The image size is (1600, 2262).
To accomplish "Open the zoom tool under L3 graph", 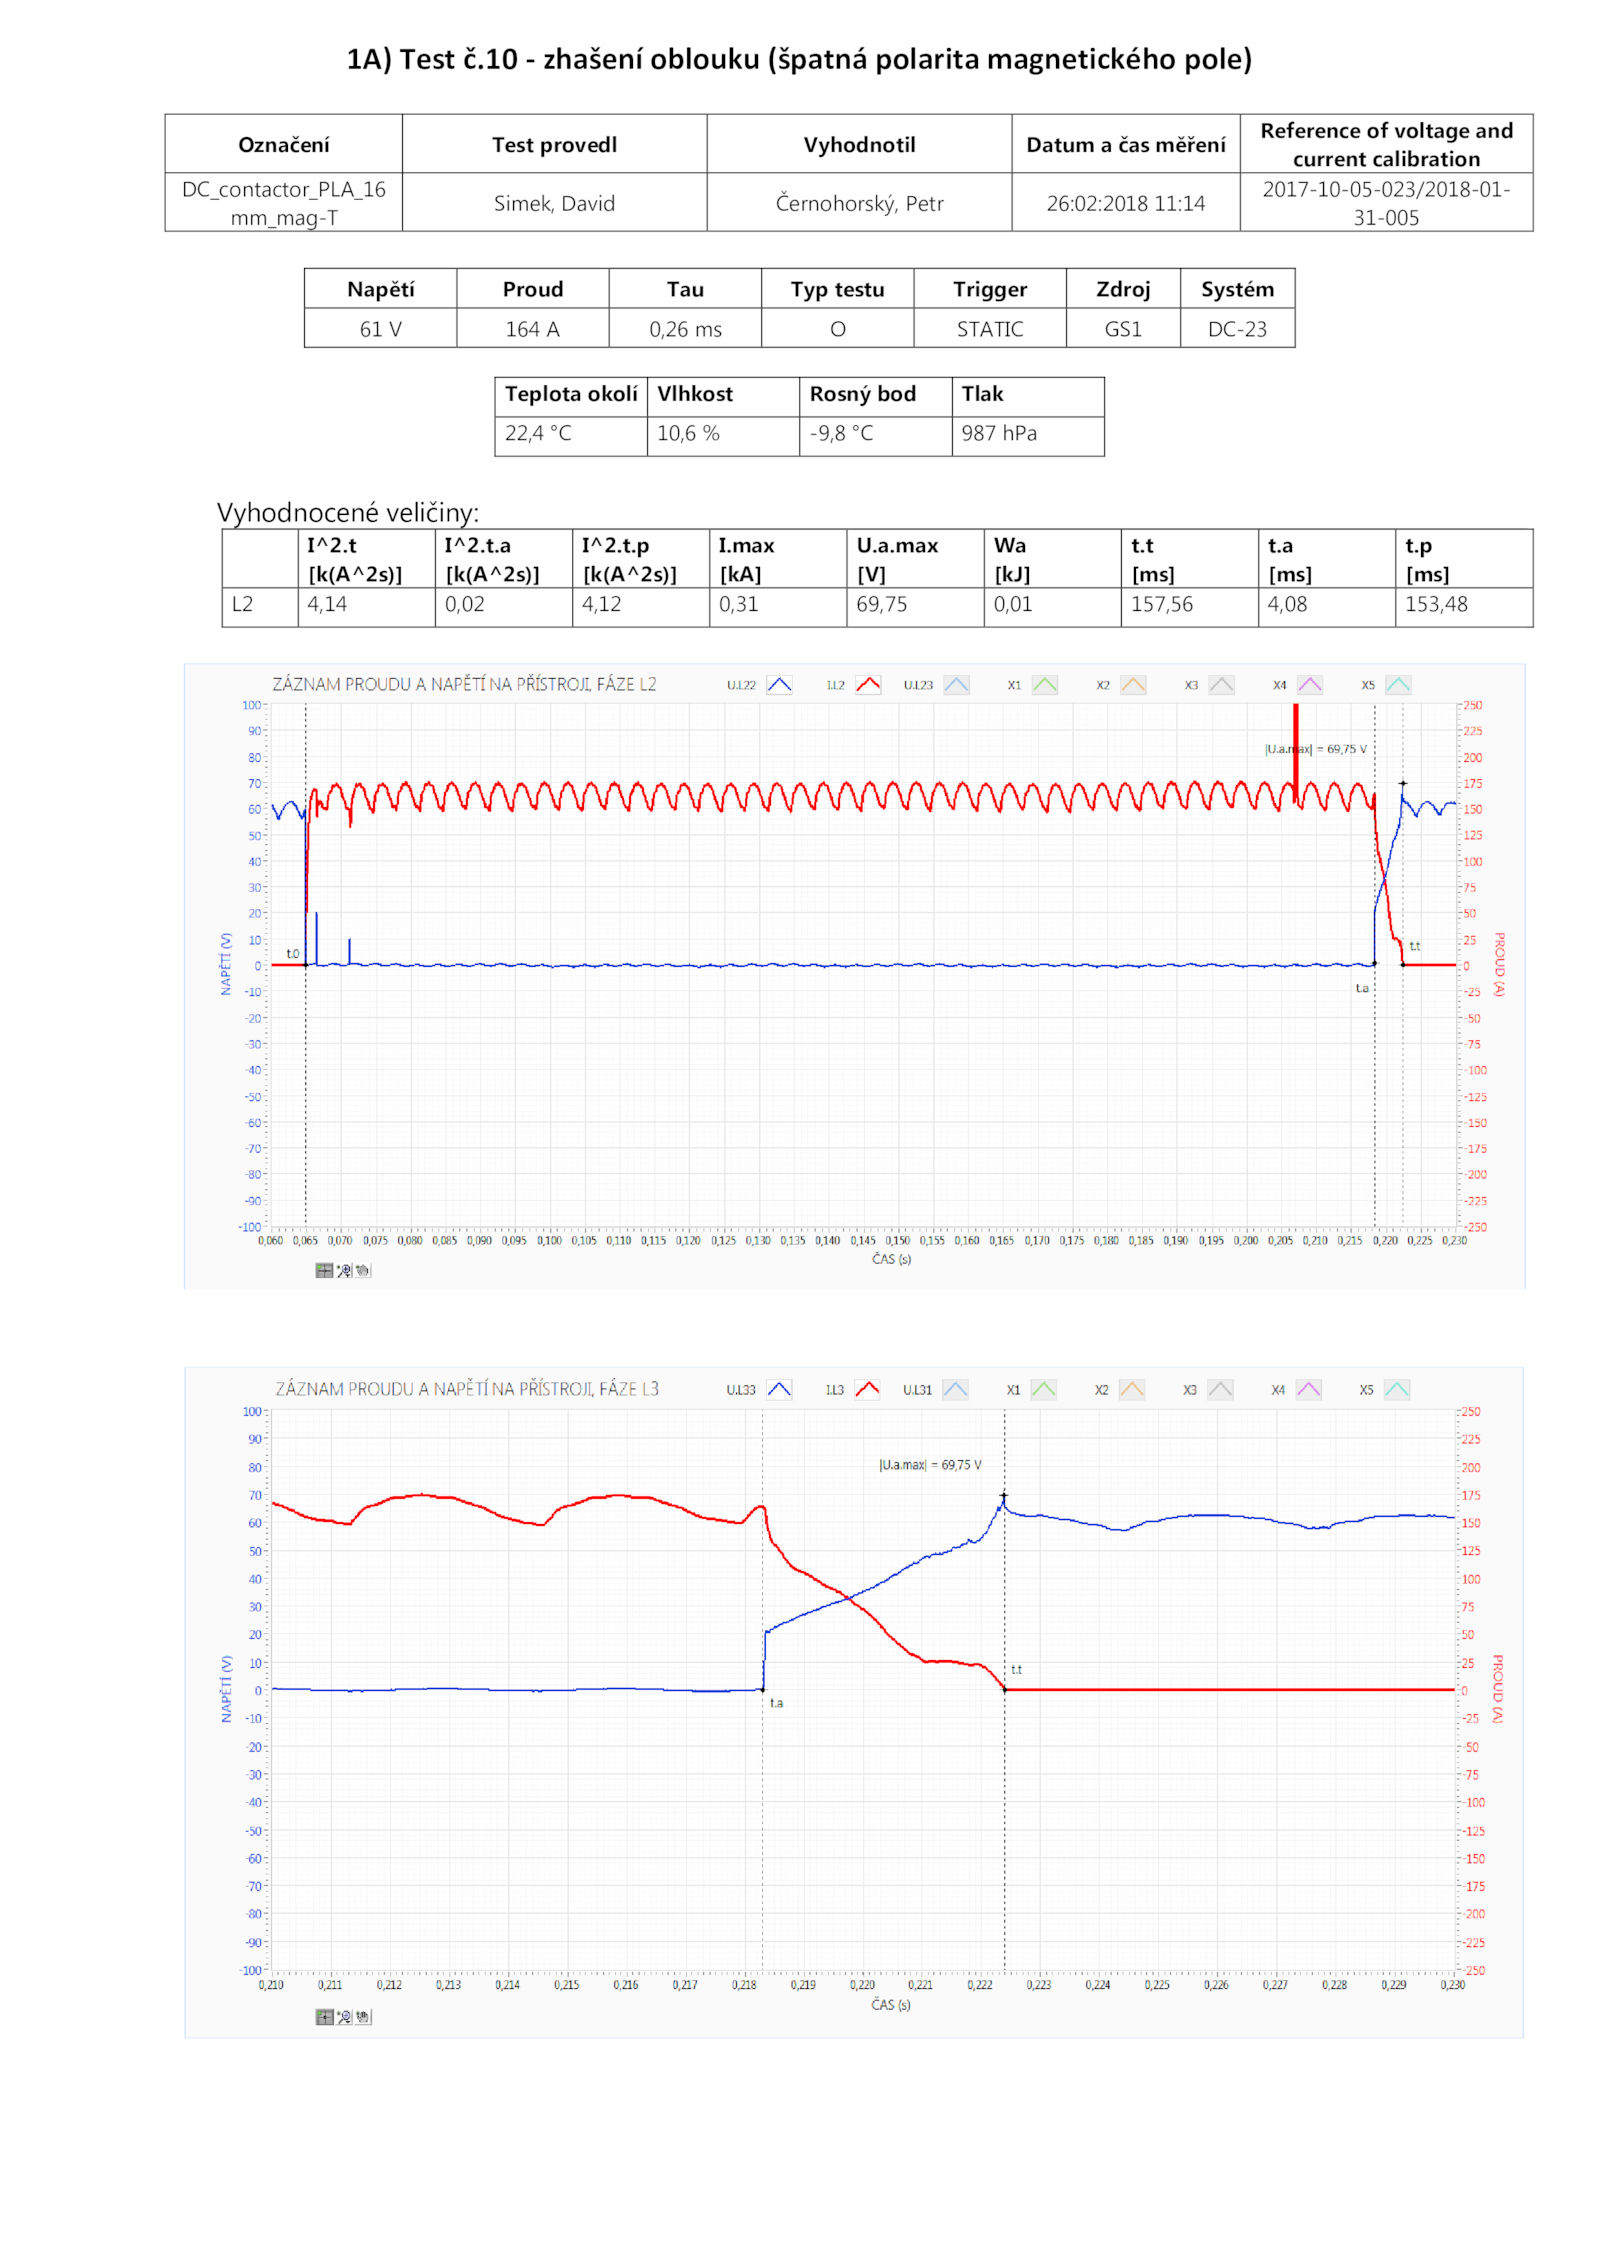I will tap(344, 2016).
